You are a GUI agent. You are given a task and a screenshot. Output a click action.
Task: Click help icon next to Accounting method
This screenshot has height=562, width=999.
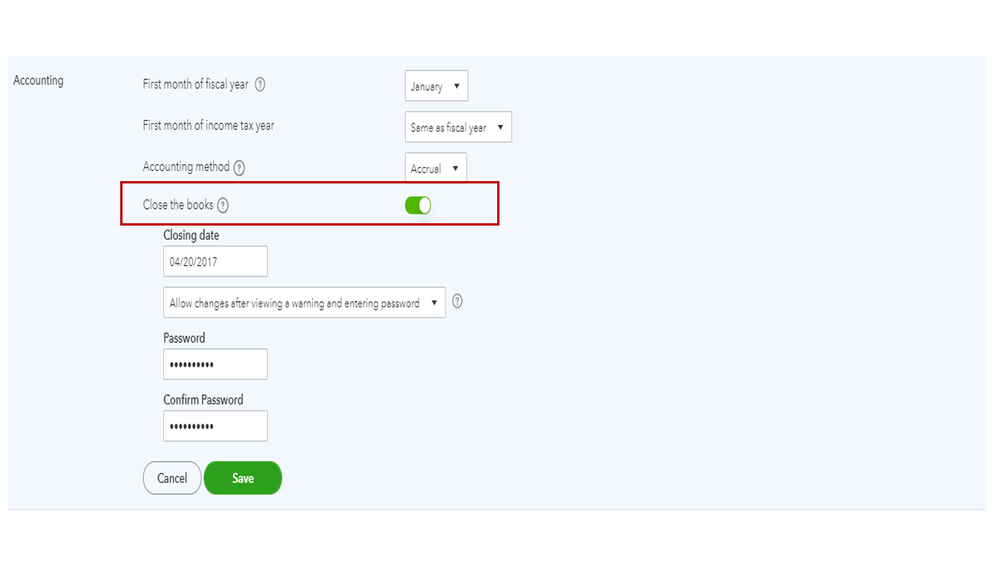pos(240,168)
